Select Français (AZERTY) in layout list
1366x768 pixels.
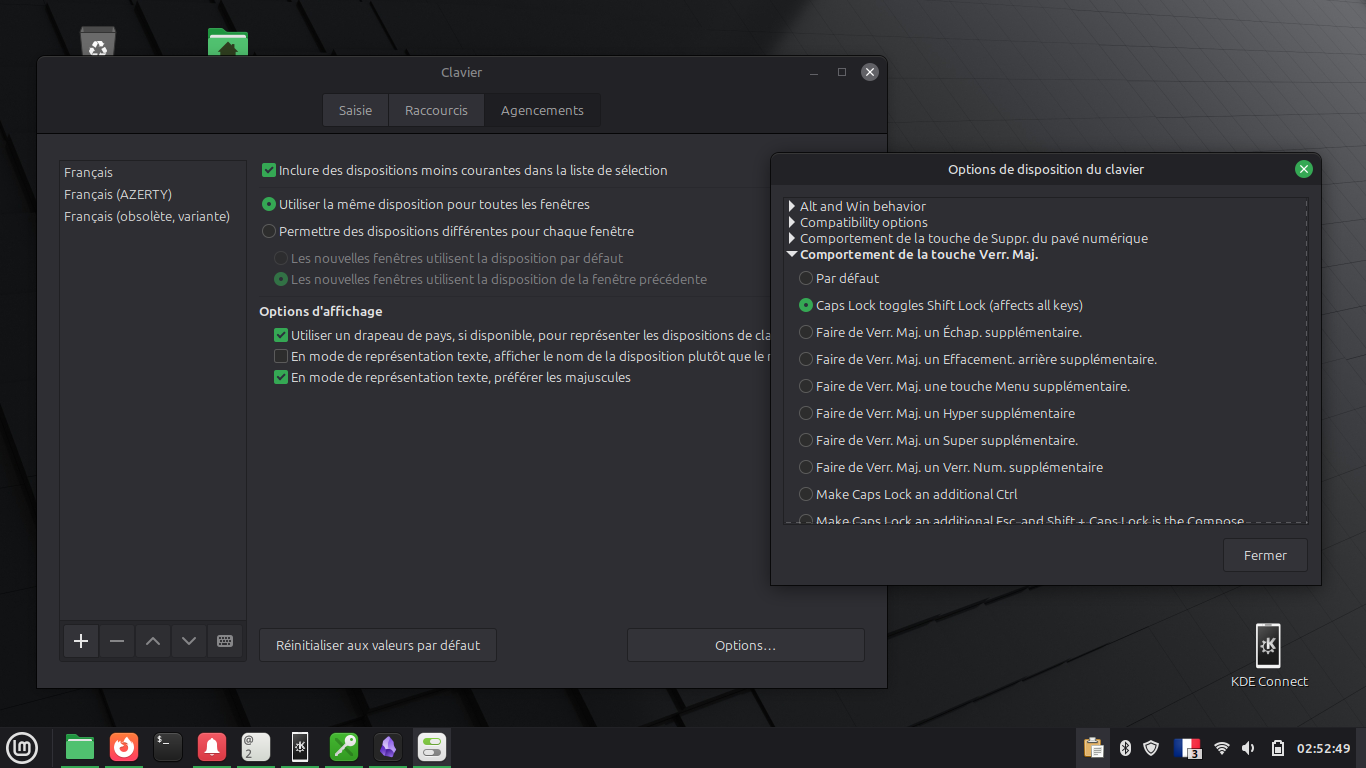coord(118,195)
